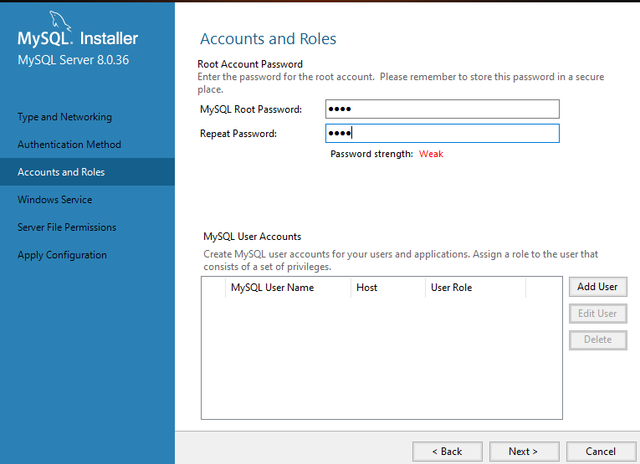Click the User Role column header
Screen dimensions: 640x464
pyautogui.click(x=451, y=288)
